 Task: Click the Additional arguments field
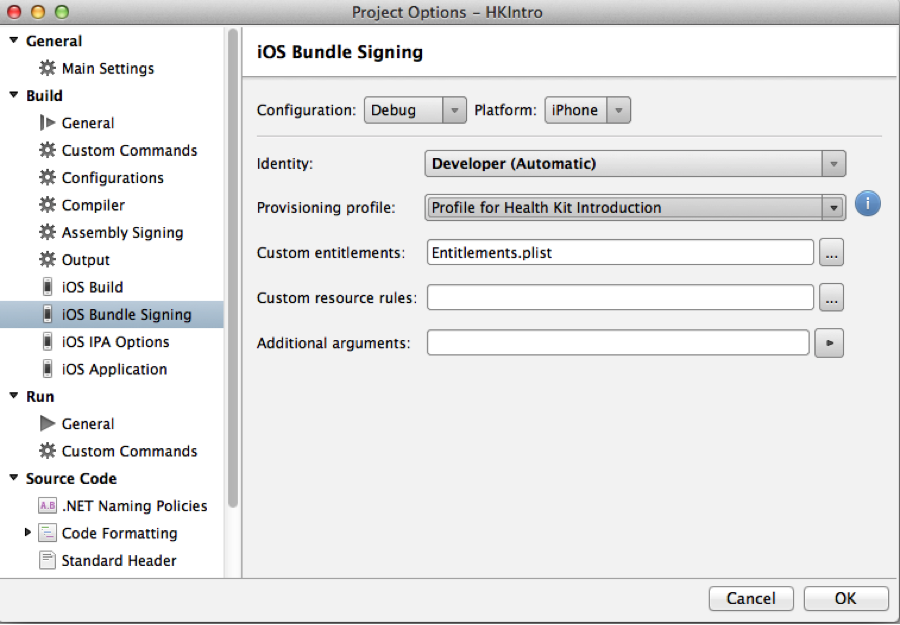618,343
